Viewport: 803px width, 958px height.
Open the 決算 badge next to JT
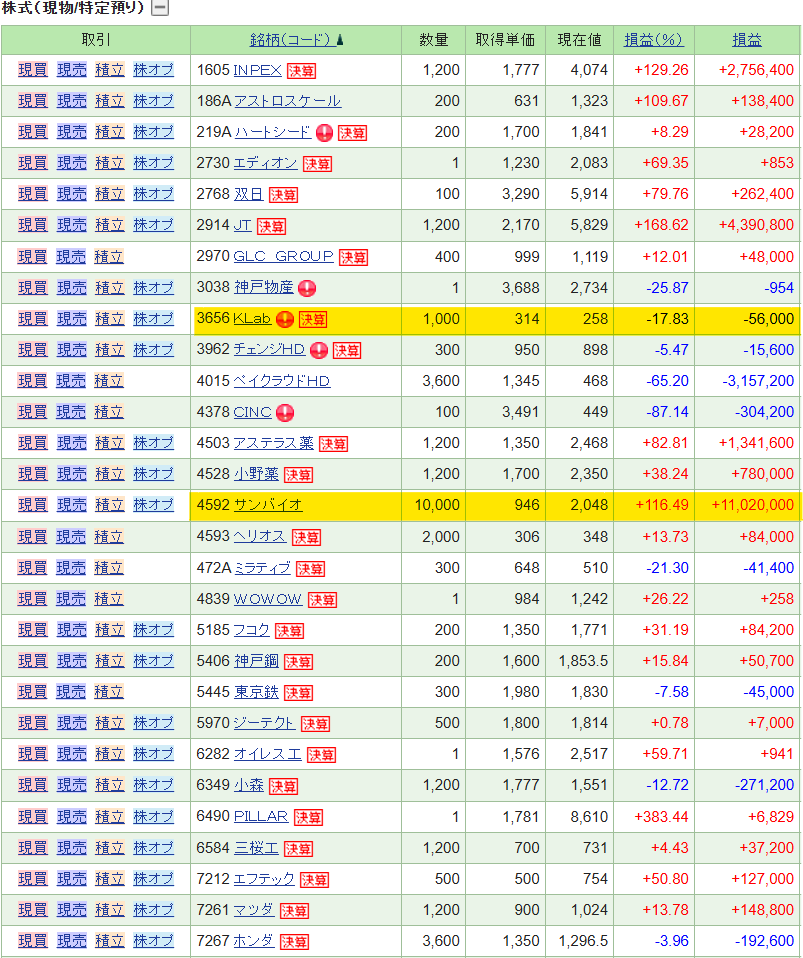tap(271, 226)
